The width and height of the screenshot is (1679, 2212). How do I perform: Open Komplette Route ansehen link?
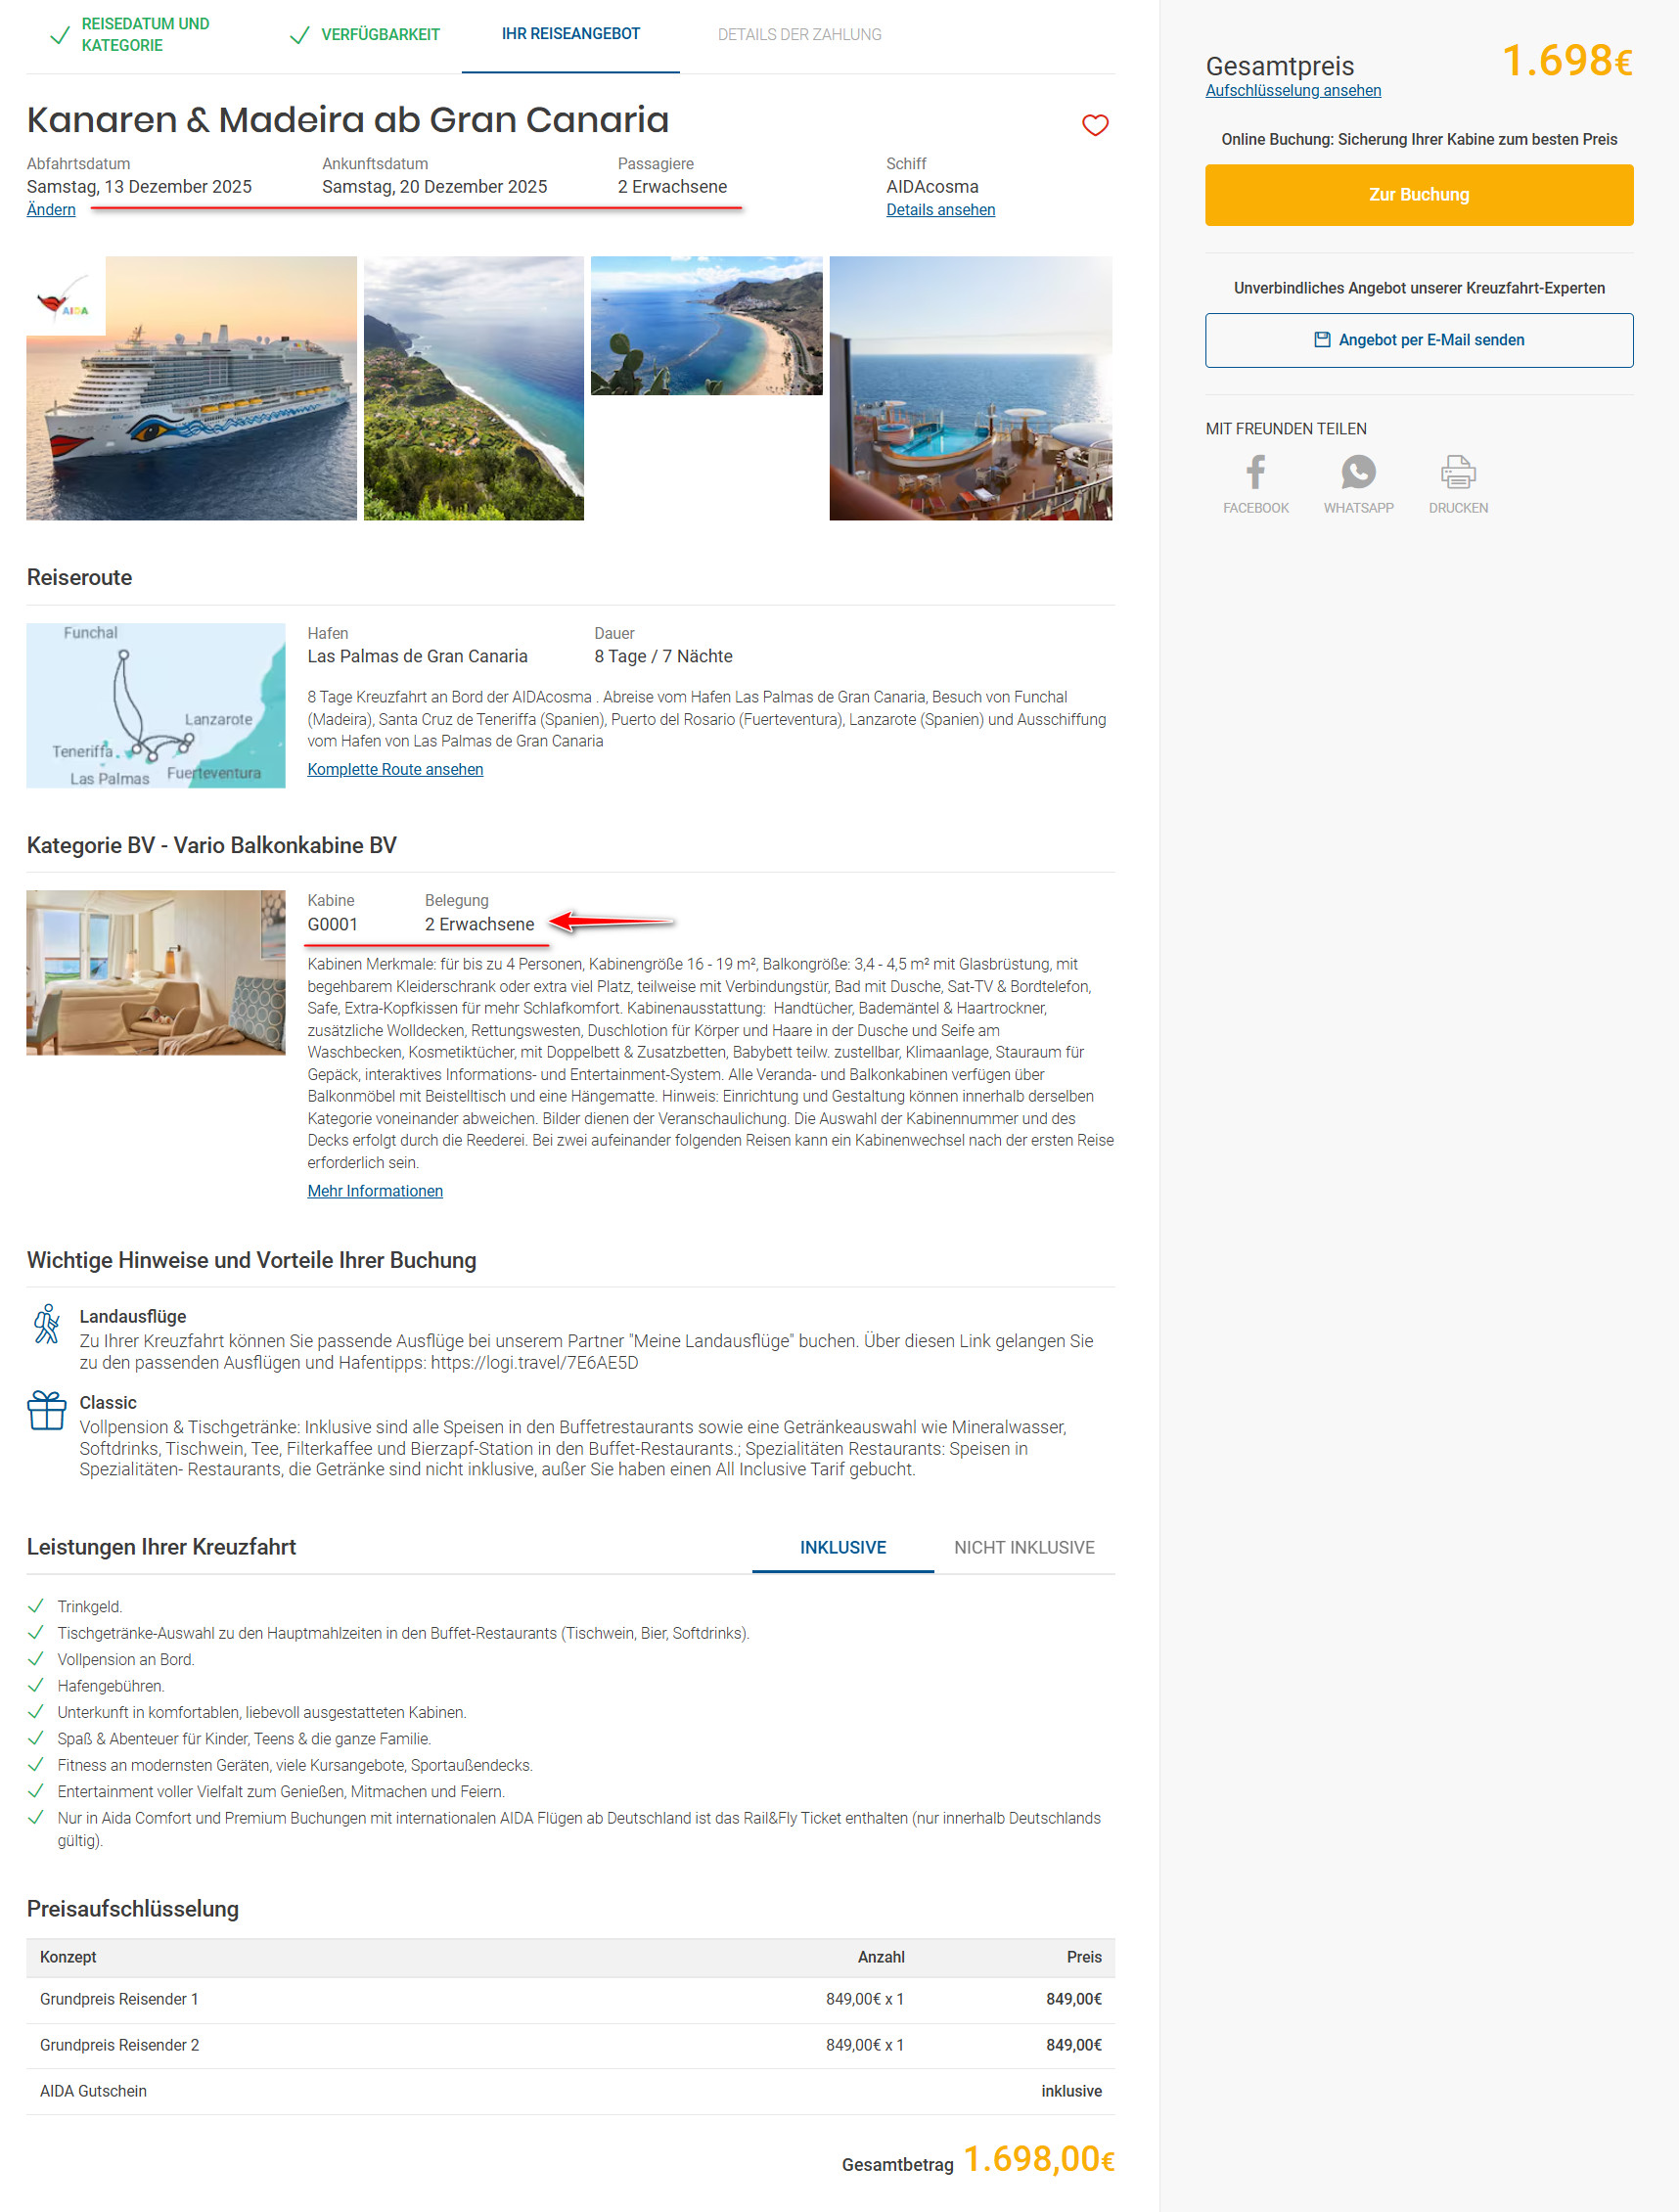click(395, 769)
